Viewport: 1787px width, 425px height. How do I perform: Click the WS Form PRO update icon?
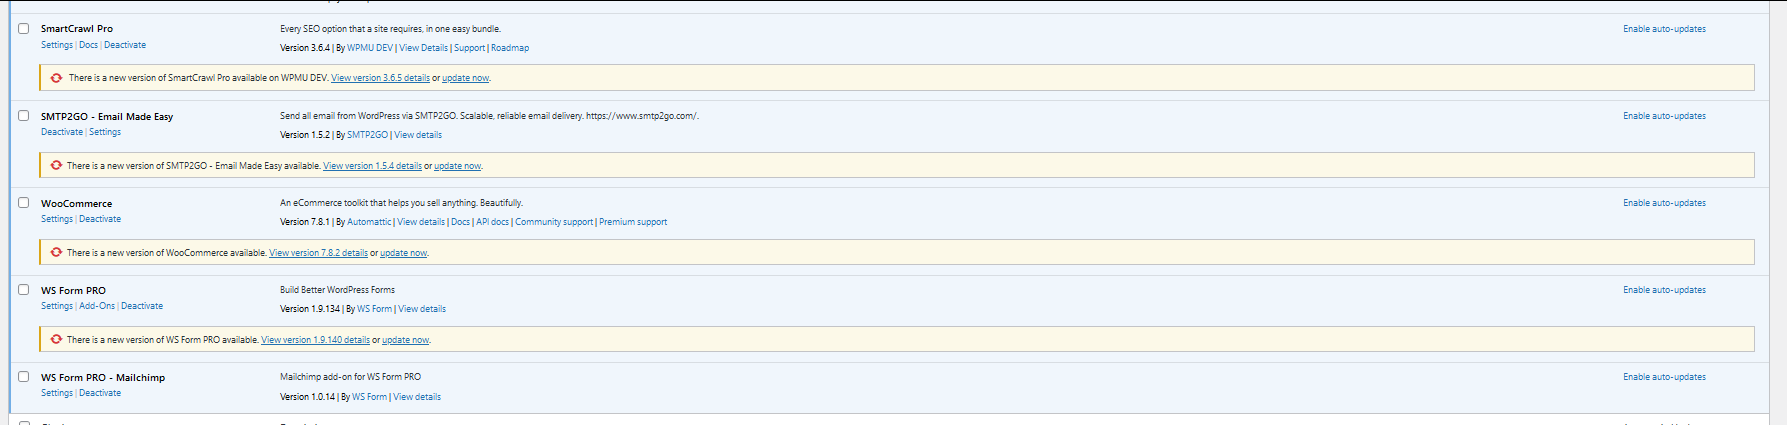57,339
